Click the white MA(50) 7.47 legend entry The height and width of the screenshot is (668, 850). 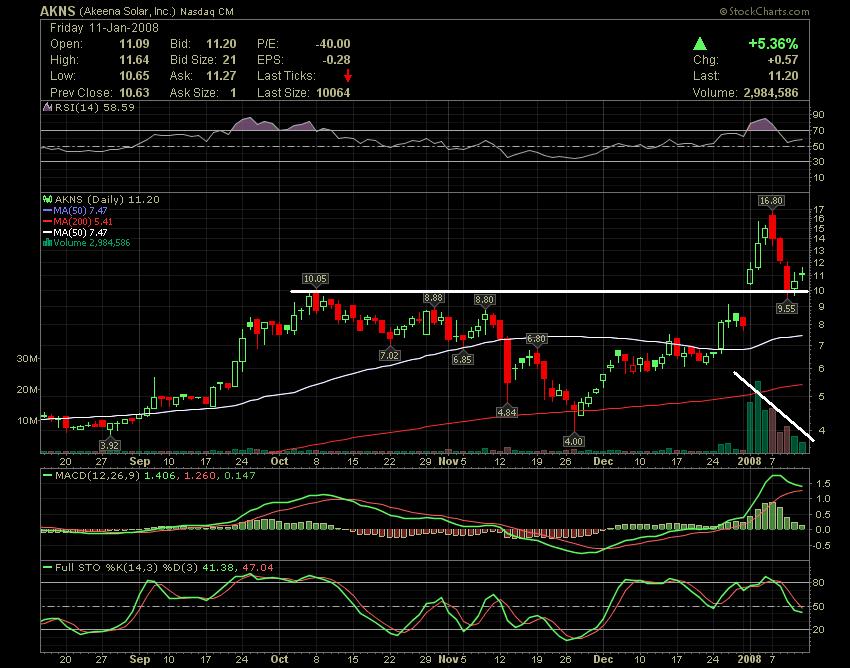click(75, 232)
